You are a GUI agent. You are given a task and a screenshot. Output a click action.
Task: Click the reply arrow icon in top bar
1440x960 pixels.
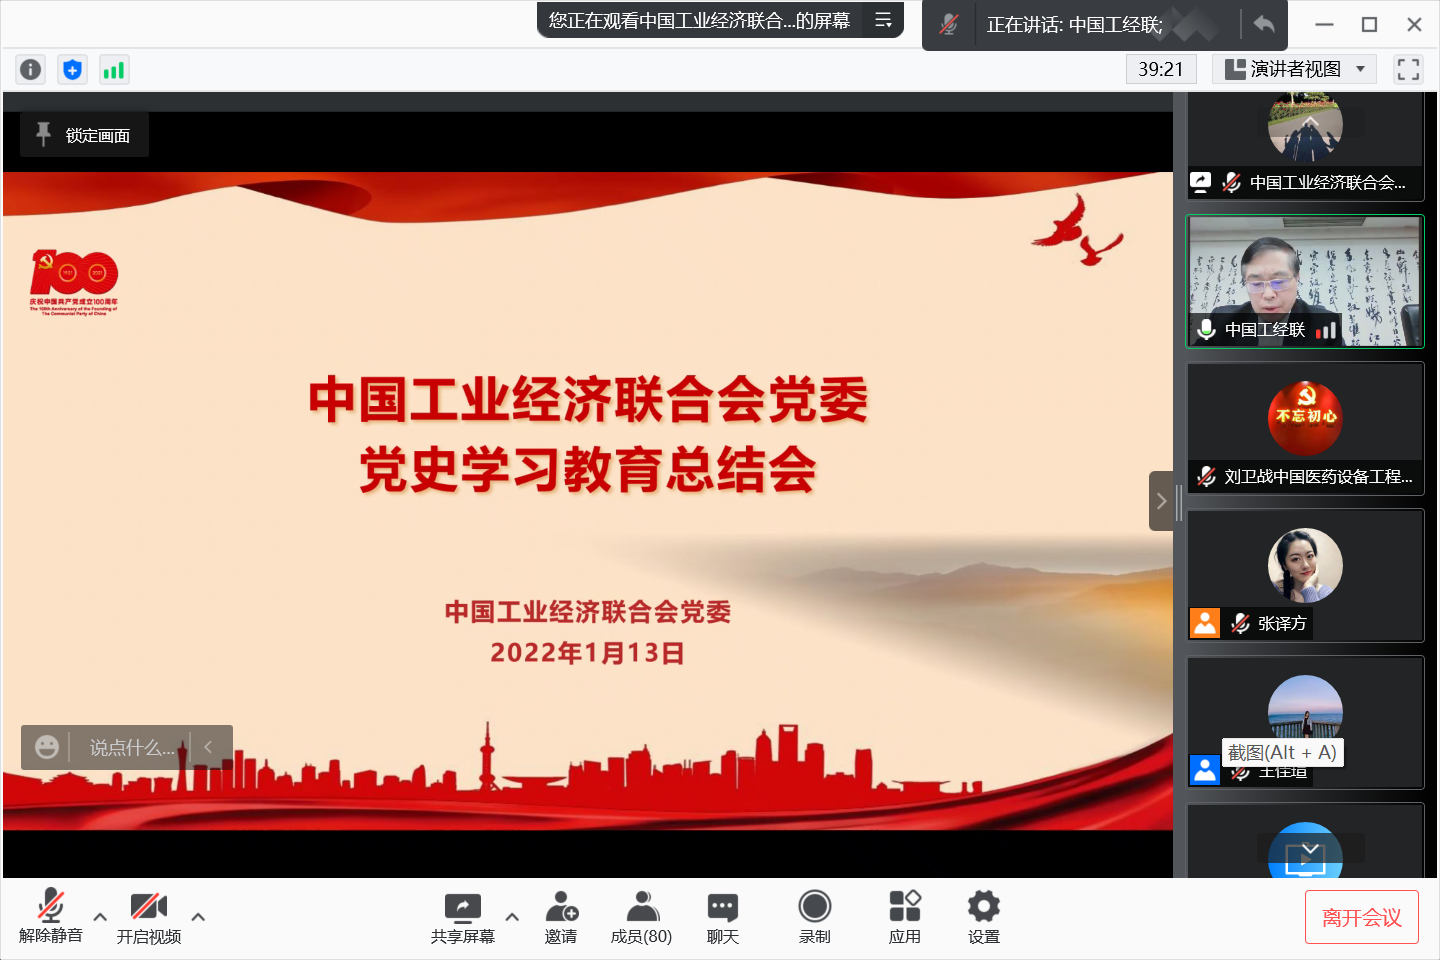(1263, 24)
